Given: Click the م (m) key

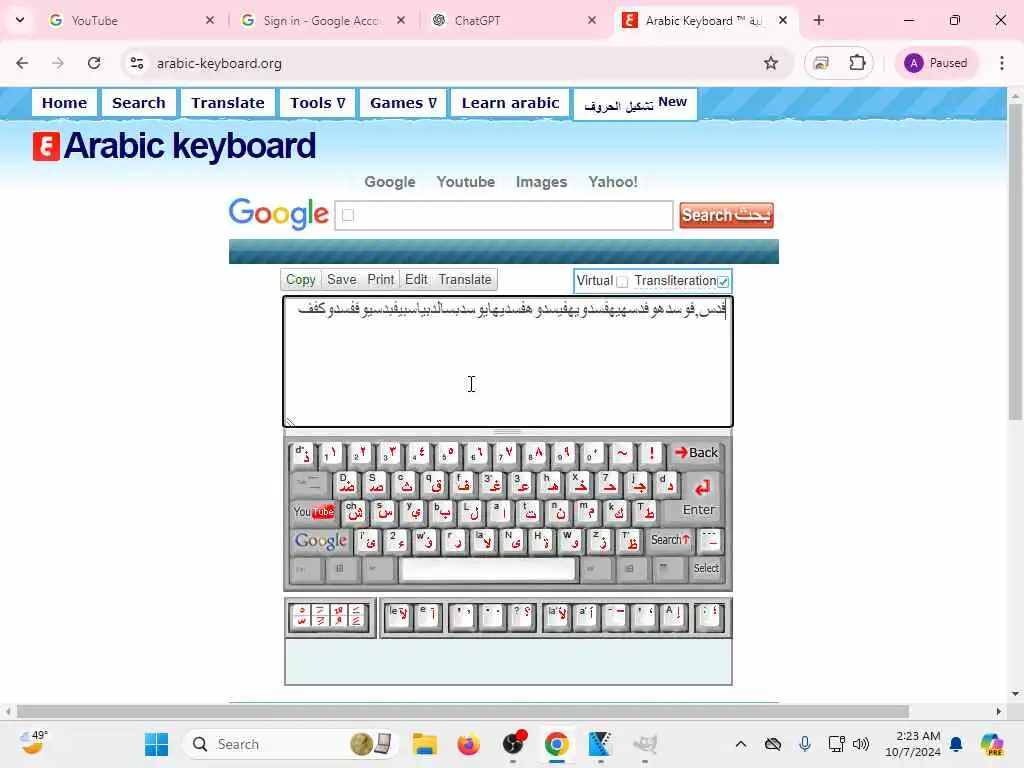Looking at the screenshot, I should (x=588, y=512).
